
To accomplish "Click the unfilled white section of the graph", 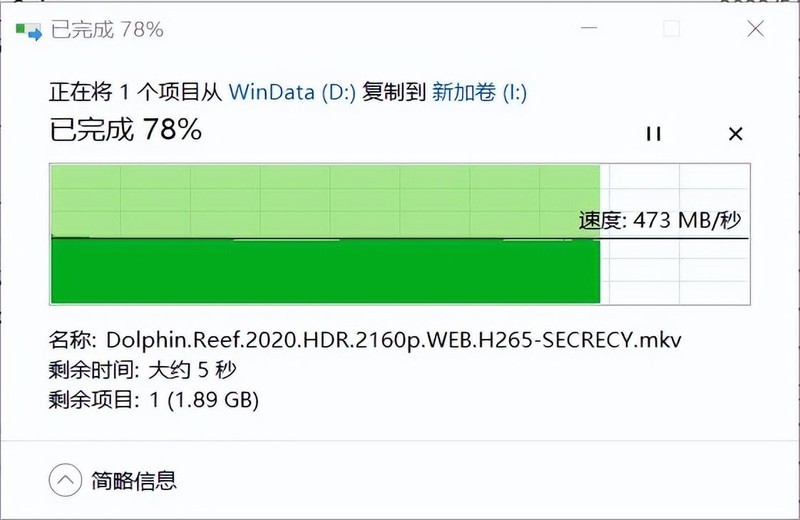I will (x=675, y=235).
